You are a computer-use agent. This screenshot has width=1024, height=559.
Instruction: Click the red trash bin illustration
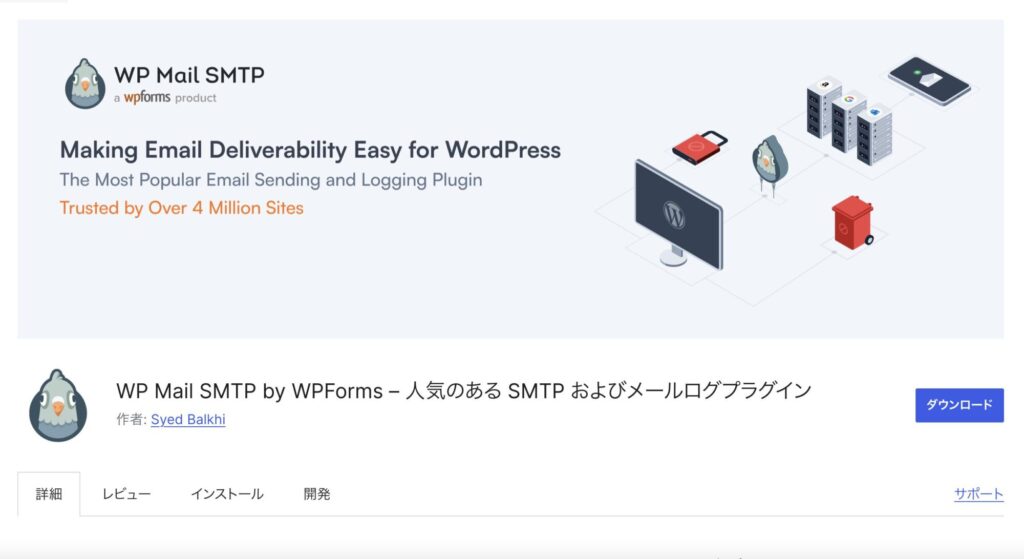click(x=853, y=223)
